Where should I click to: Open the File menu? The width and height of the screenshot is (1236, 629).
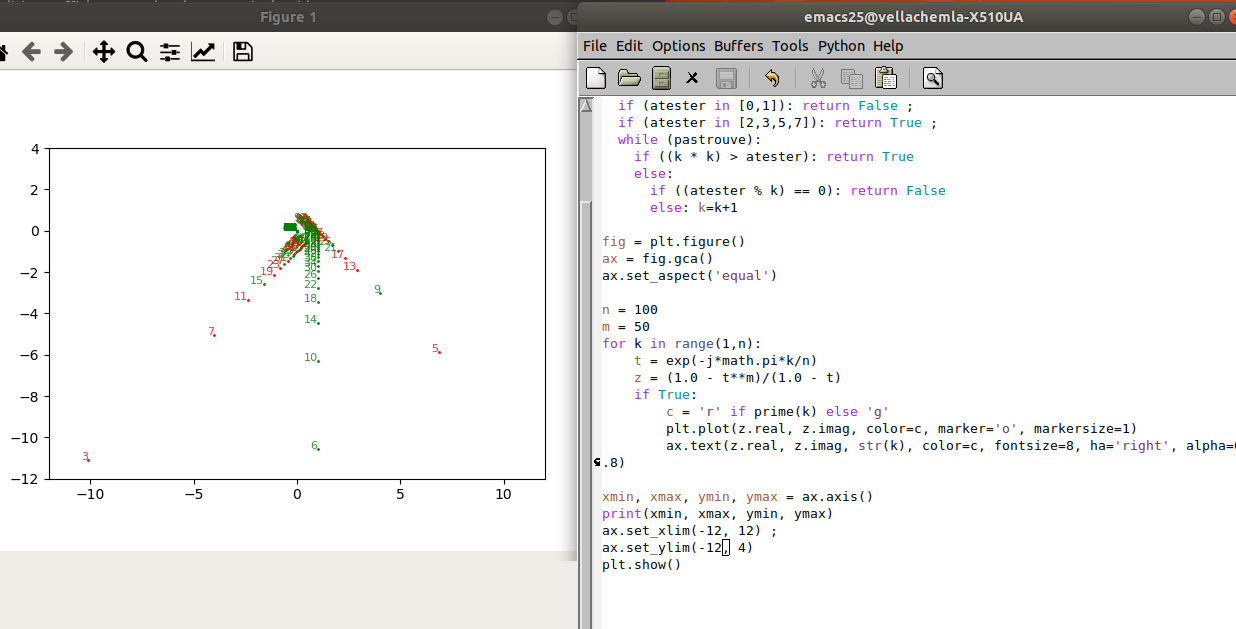coord(594,46)
